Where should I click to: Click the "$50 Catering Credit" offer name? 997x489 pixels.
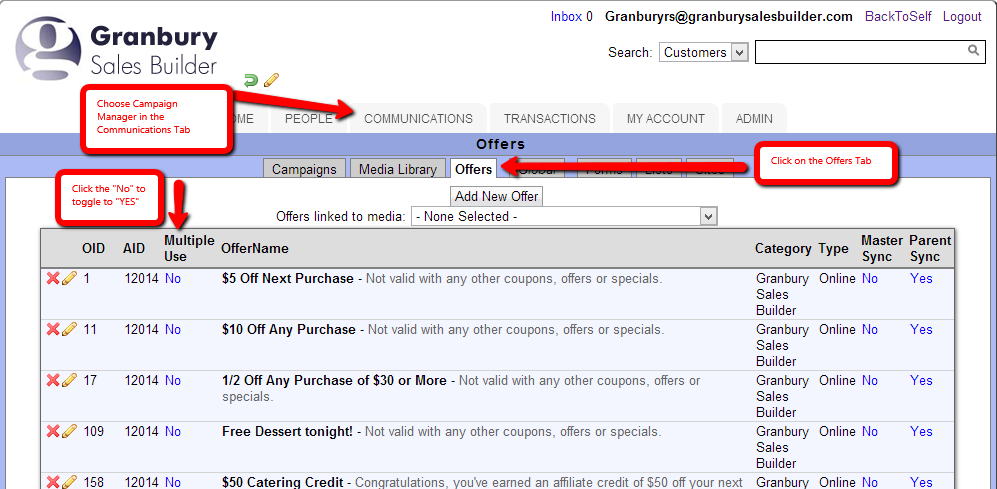[283, 482]
